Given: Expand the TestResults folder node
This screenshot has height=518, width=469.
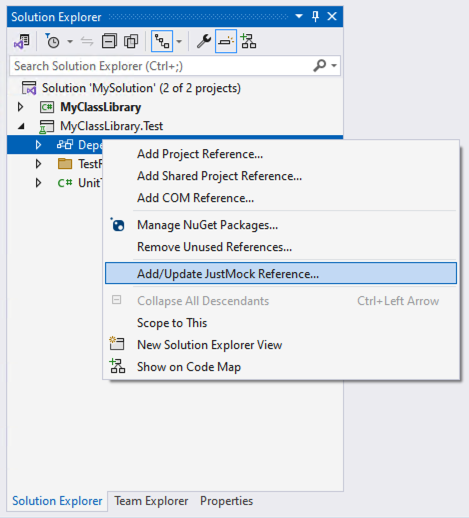Looking at the screenshot, I should coord(38,164).
